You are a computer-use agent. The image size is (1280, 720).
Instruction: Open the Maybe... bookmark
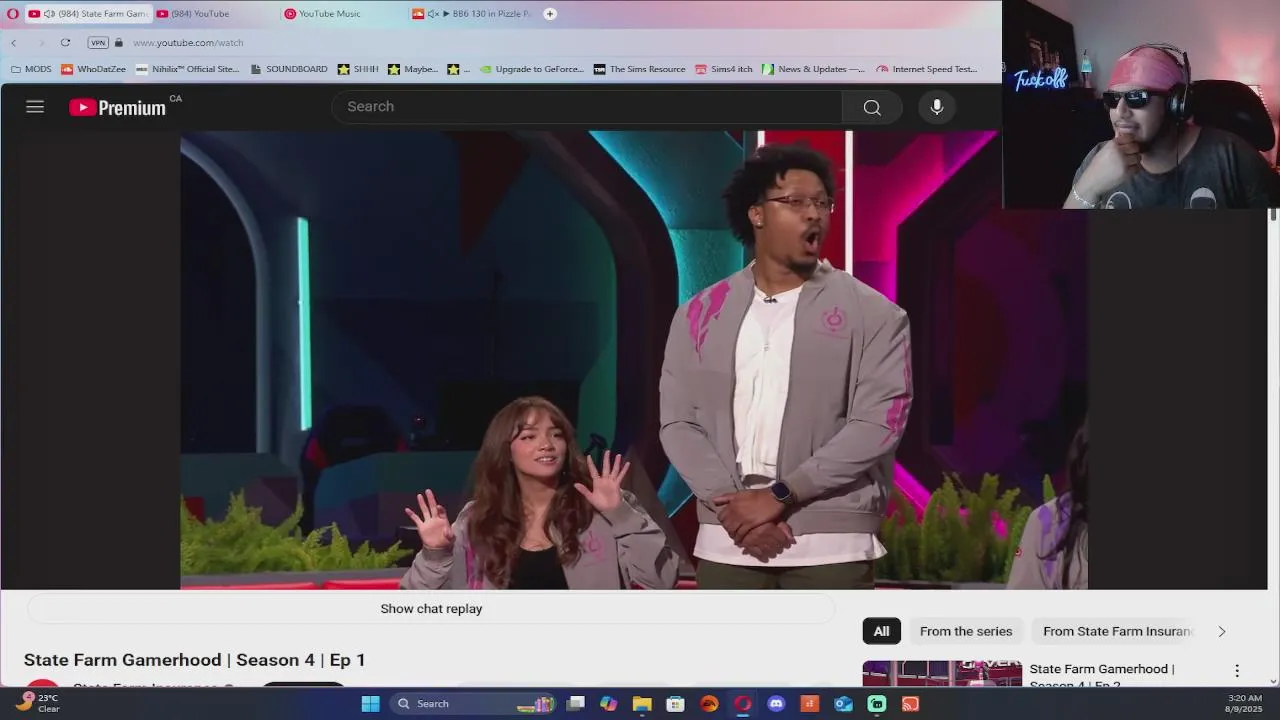click(413, 69)
